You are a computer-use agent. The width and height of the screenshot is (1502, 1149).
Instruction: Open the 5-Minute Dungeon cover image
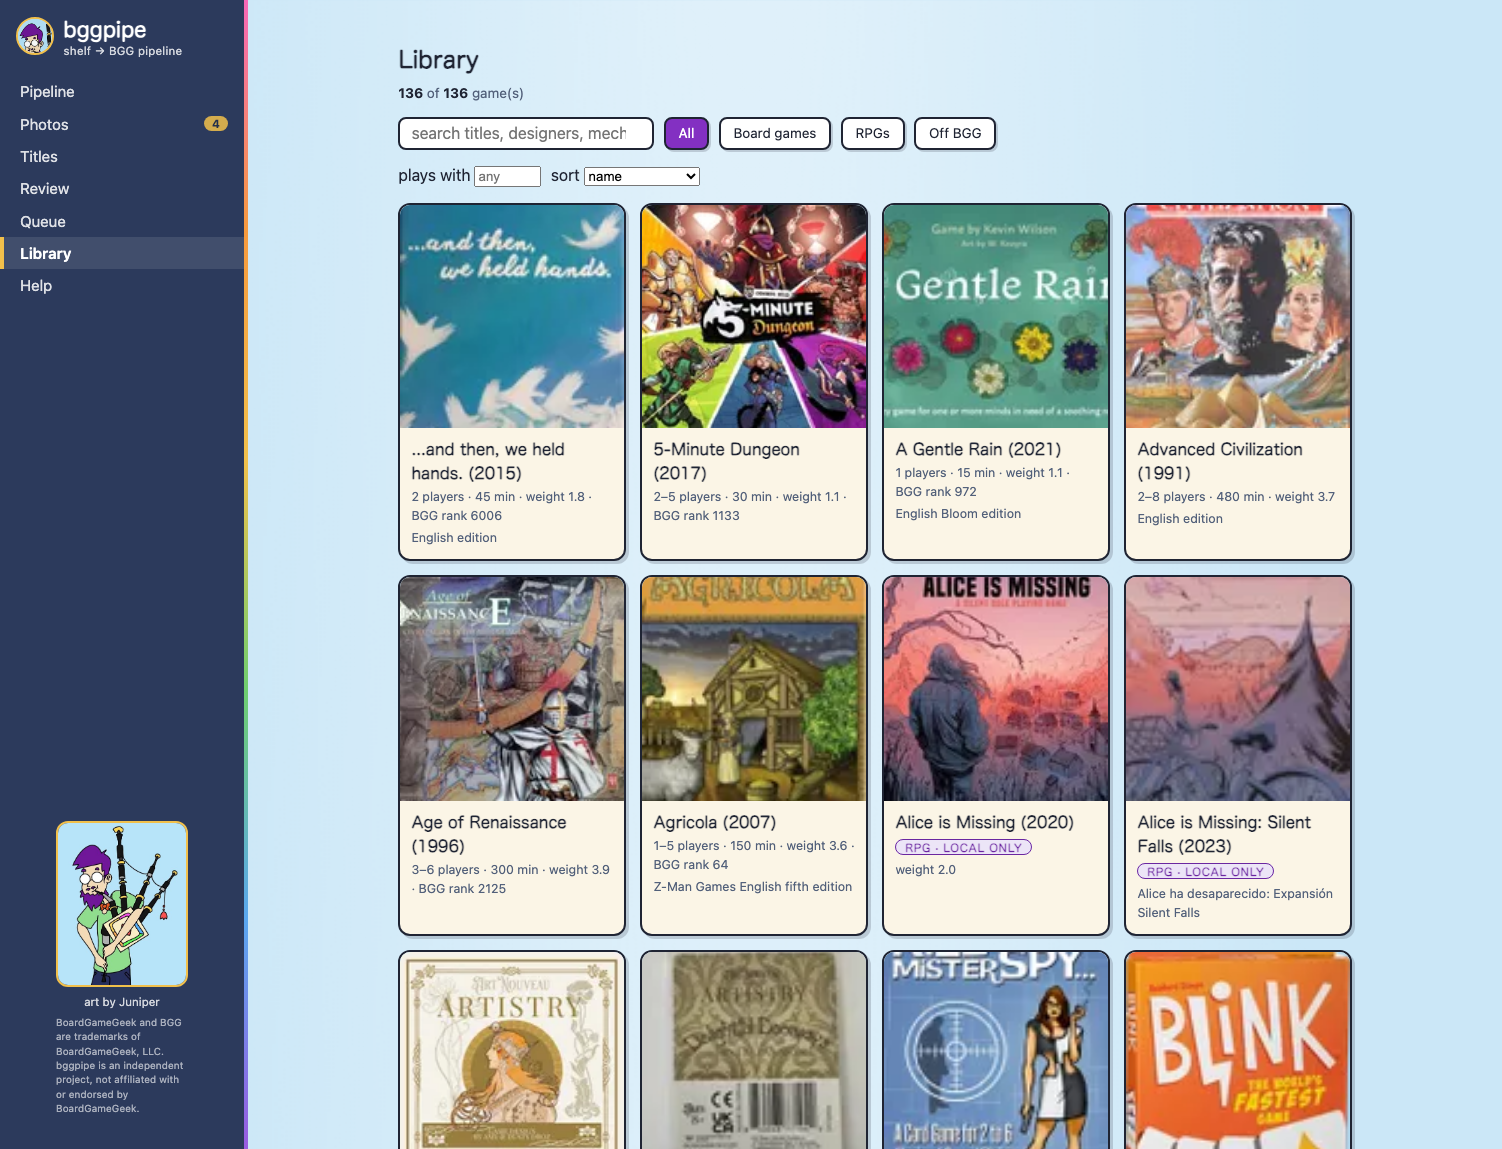tap(754, 317)
